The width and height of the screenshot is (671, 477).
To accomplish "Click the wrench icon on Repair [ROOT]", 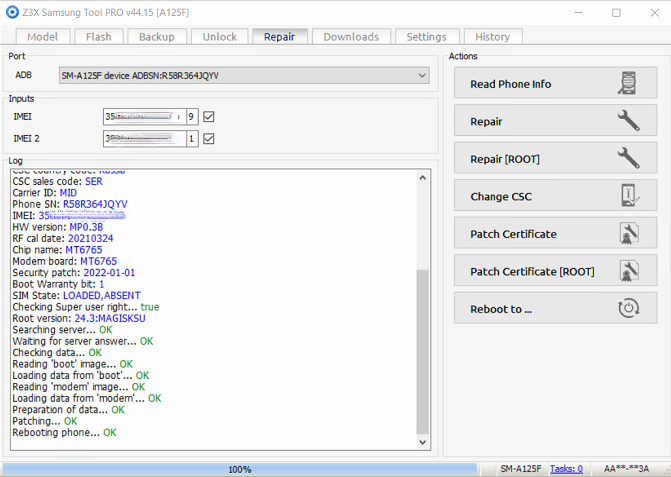I will pyautogui.click(x=628, y=159).
